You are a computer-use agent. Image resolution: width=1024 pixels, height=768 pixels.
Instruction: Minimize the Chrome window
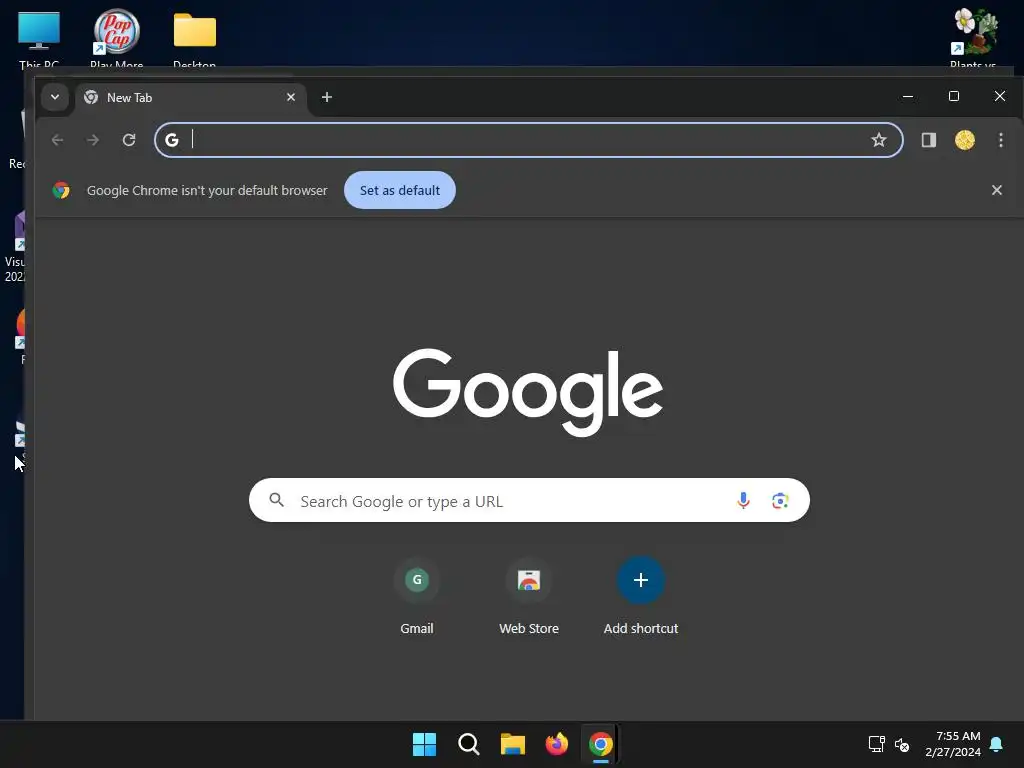908,97
